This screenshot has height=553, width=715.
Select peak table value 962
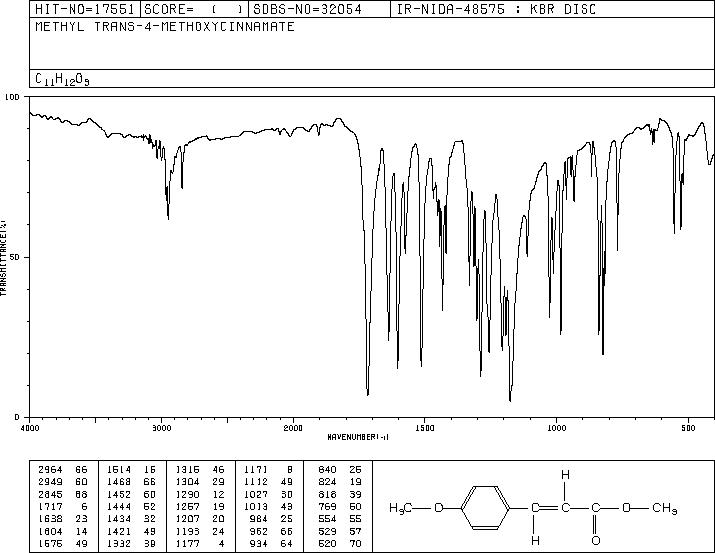pos(259,531)
